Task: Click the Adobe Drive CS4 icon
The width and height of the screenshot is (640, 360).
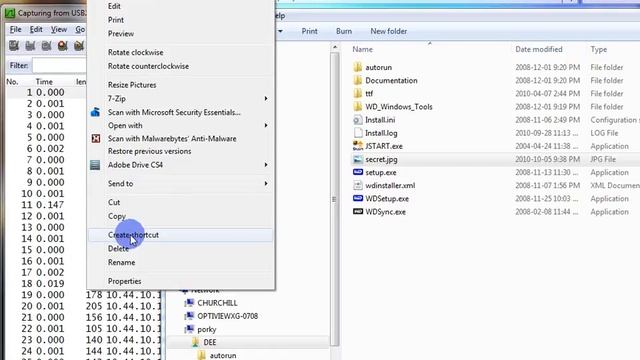Action: (x=95, y=165)
